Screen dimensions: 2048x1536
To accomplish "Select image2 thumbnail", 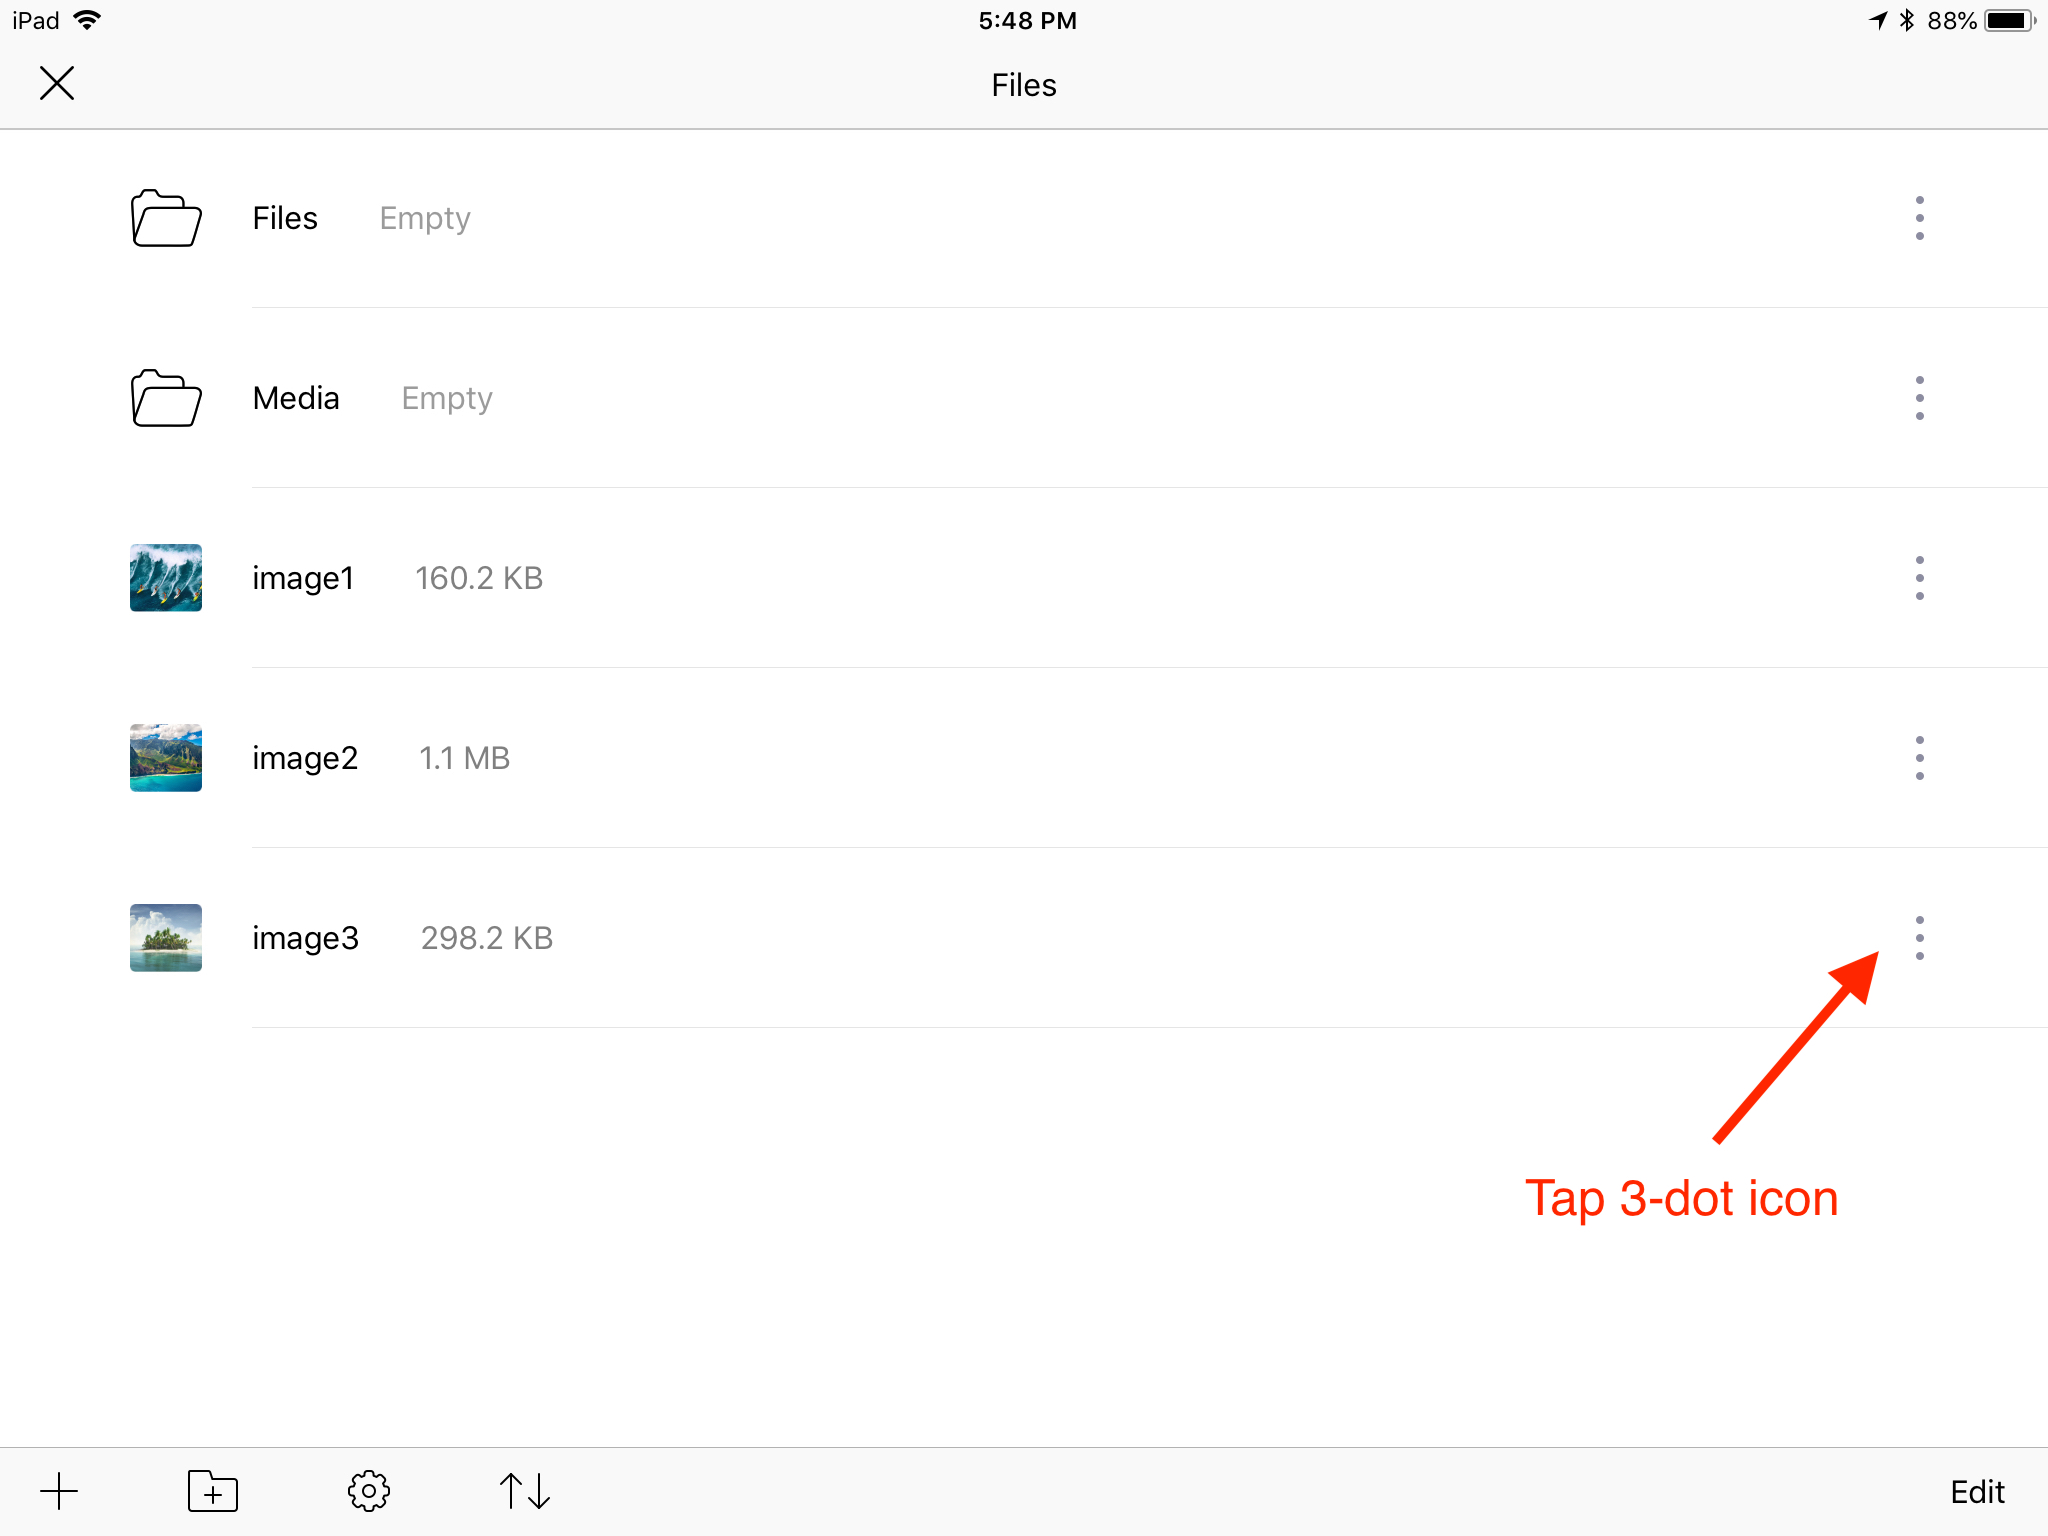I will [164, 758].
